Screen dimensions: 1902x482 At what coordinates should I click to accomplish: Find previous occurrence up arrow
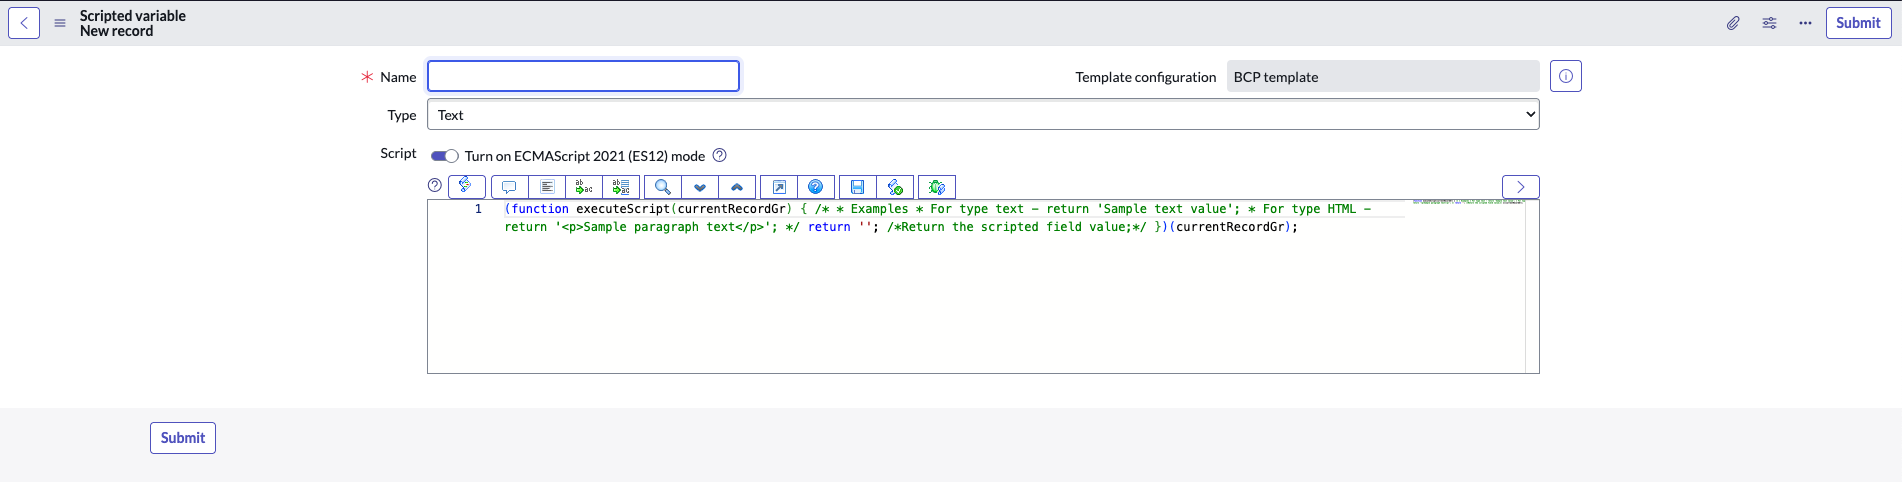737,187
